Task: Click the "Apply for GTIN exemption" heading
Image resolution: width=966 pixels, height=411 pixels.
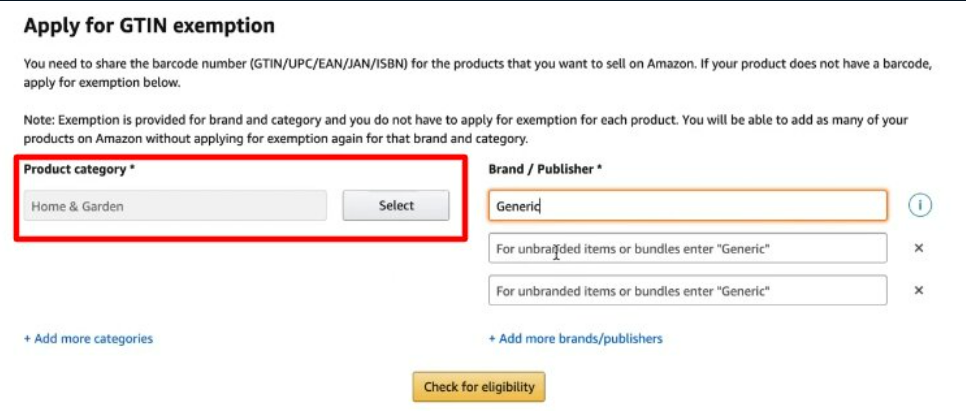Action: [149, 26]
